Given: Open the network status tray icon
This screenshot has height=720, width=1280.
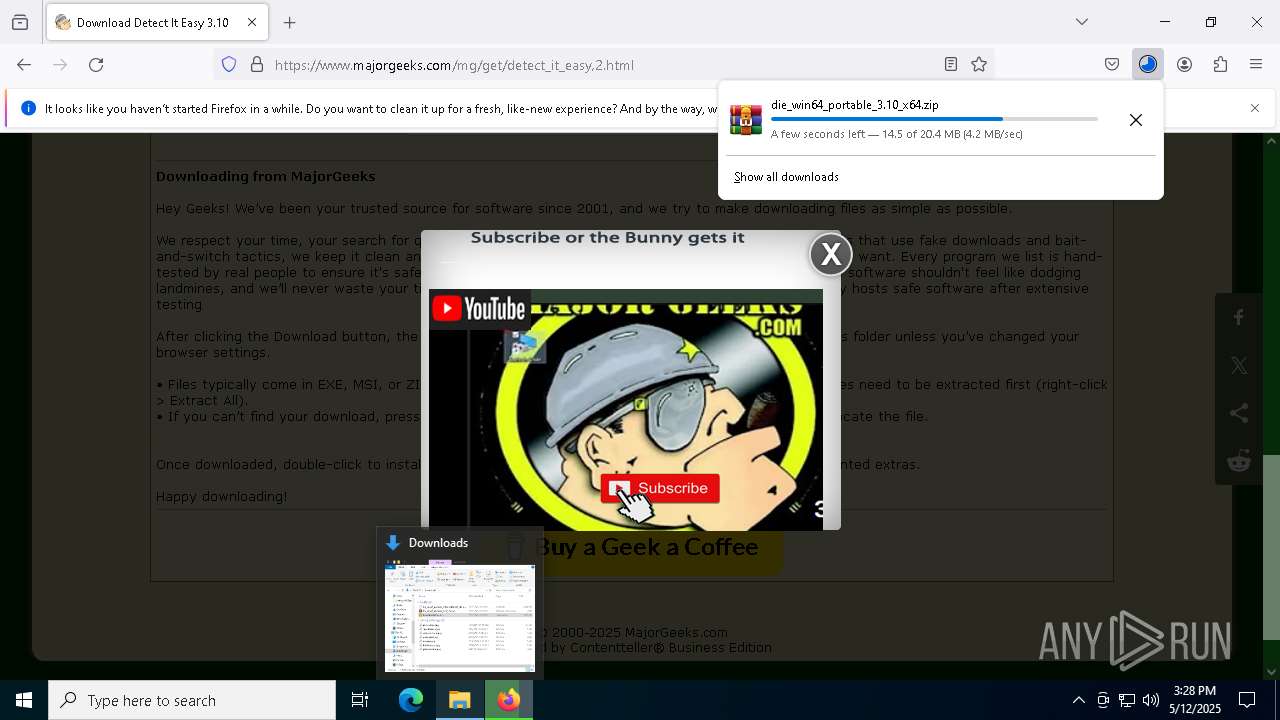Looking at the screenshot, I should 1127,700.
